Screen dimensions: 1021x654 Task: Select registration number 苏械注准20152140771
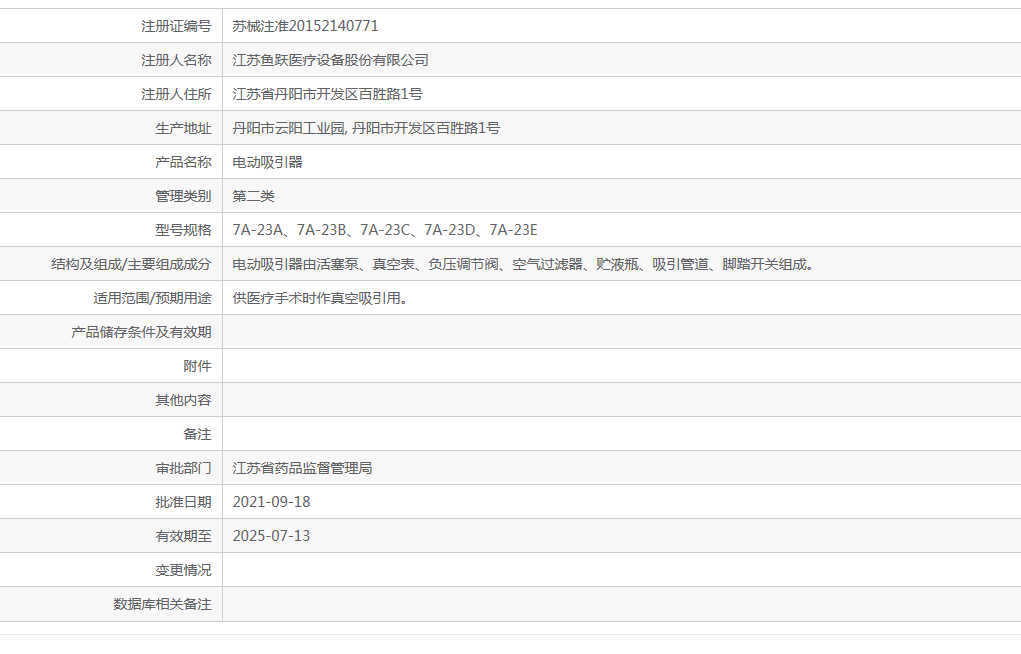305,26
